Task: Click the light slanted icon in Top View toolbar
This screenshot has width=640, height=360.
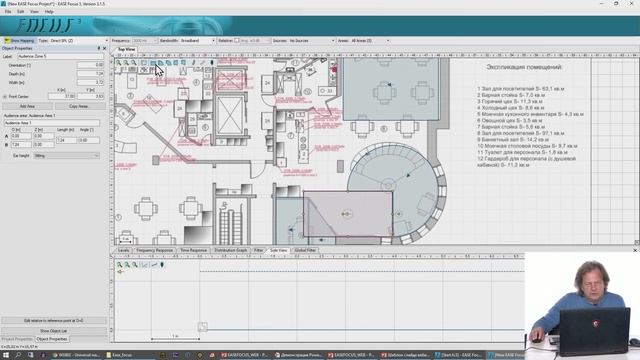Action: (x=202, y=63)
